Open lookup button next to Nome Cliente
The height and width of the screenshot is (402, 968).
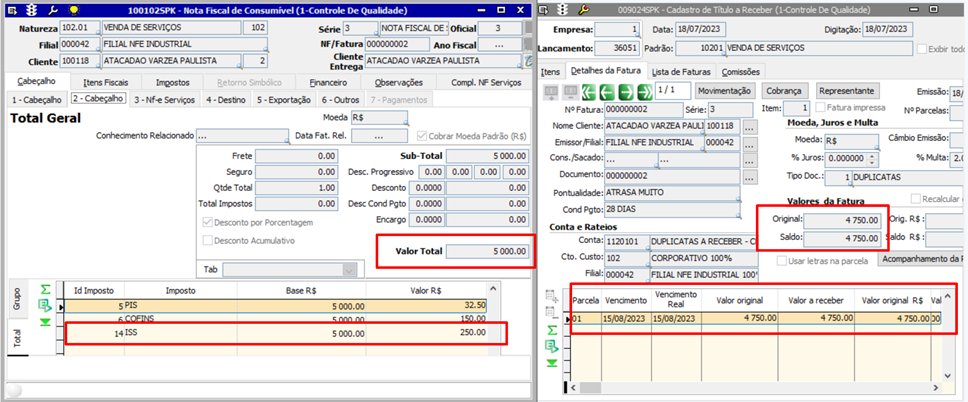750,127
